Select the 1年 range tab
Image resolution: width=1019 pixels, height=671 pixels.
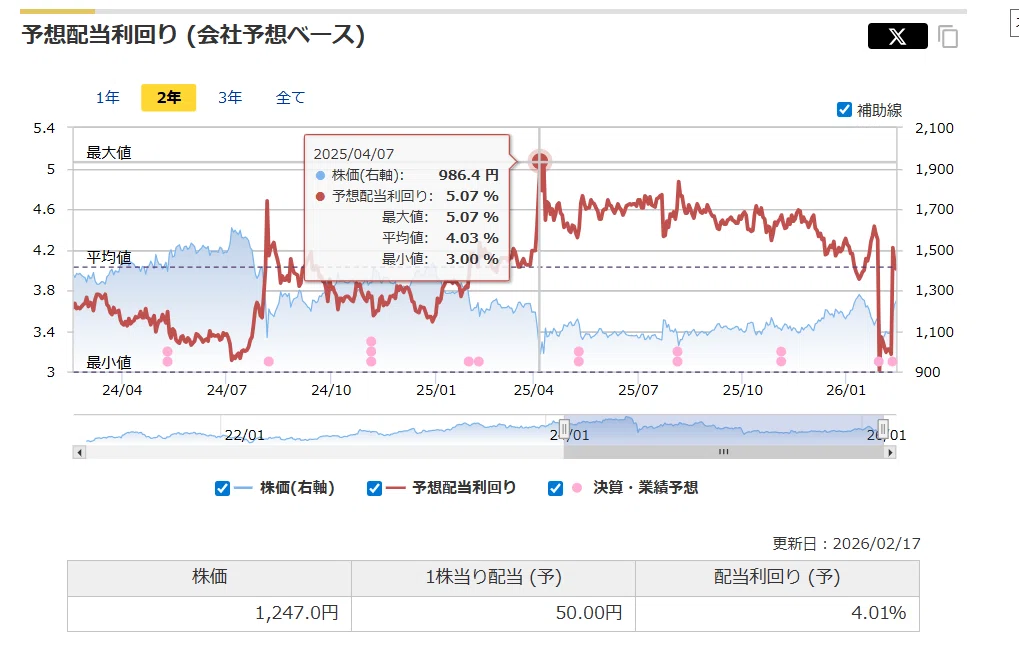[108, 97]
